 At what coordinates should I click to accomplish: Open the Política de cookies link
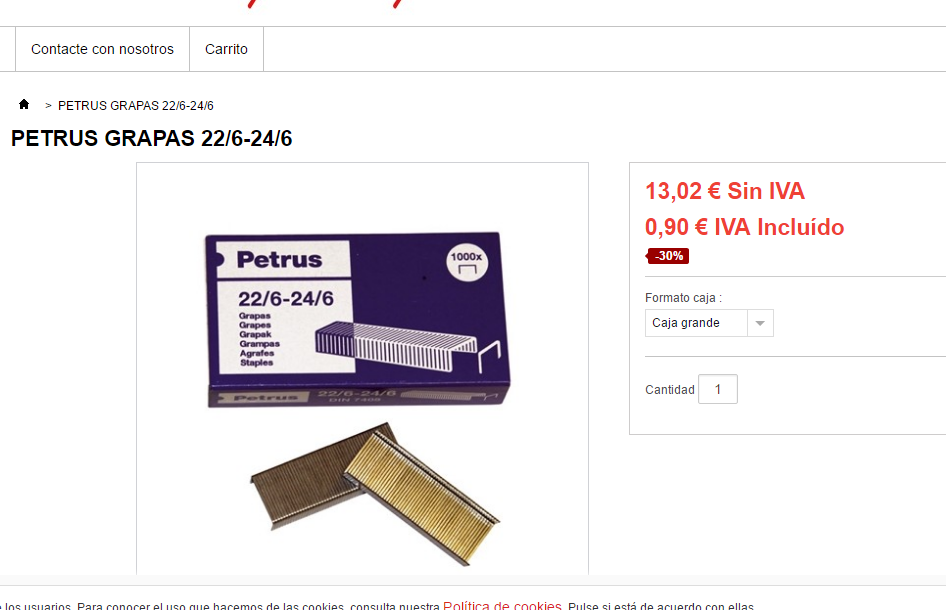tap(502, 605)
